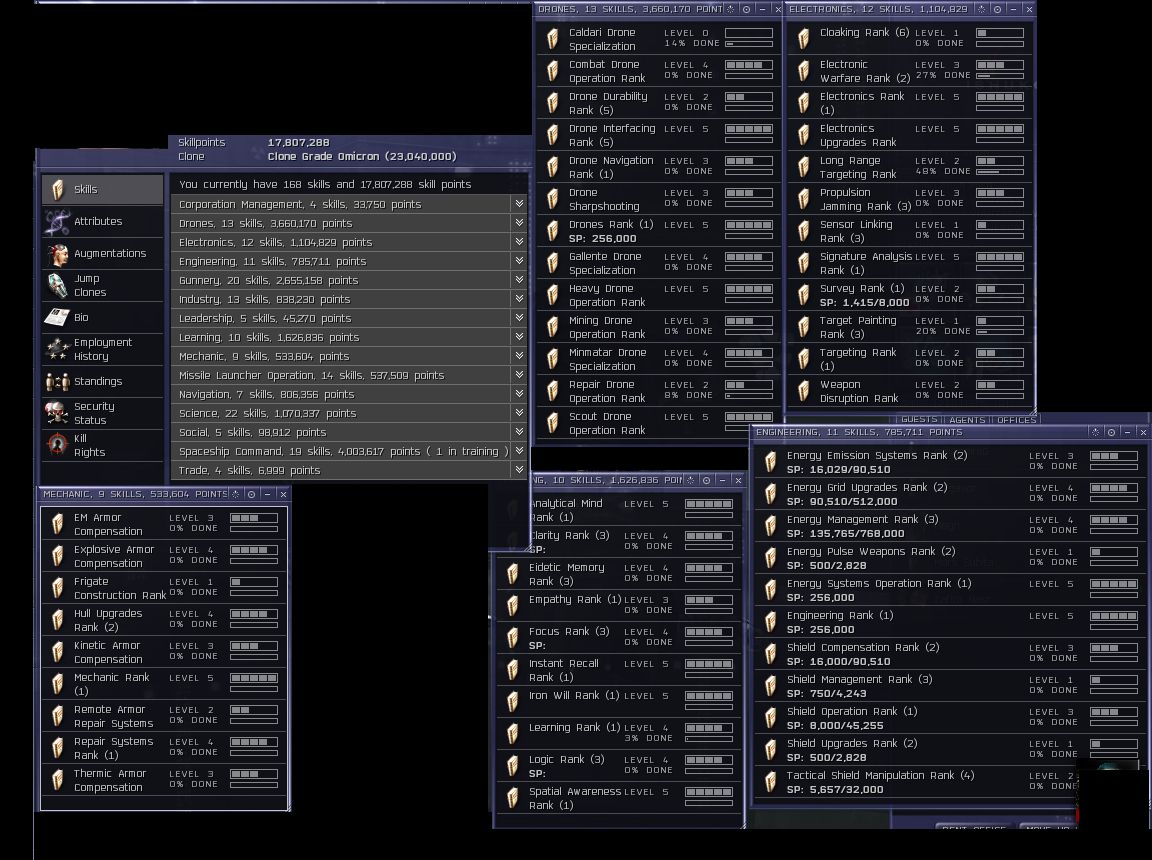Select the Long Range Targeting skill row
The width and height of the screenshot is (1152, 860).
[x=910, y=167]
